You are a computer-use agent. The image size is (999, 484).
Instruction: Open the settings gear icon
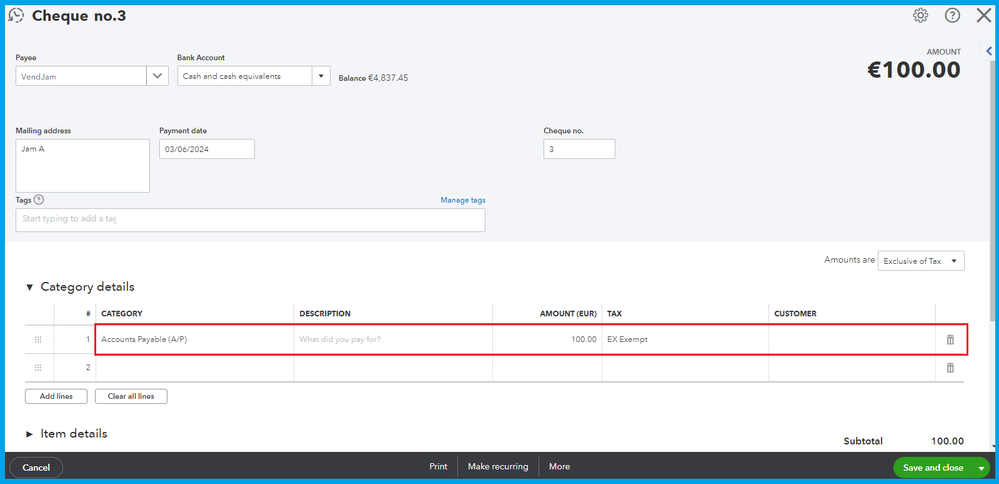click(x=920, y=16)
